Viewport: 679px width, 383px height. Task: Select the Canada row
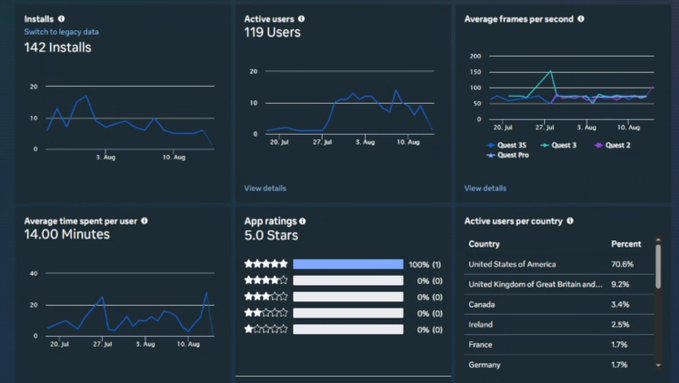559,304
